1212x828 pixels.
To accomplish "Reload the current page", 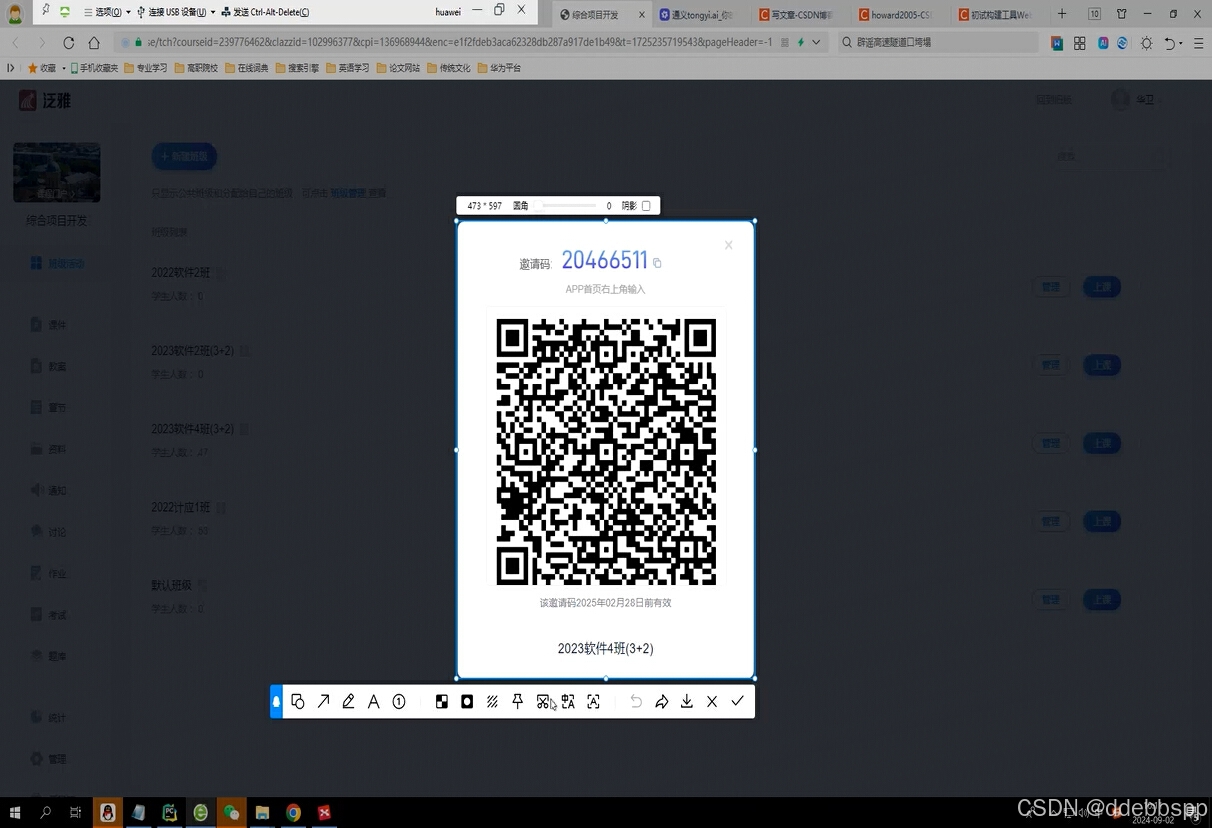I will pos(68,43).
